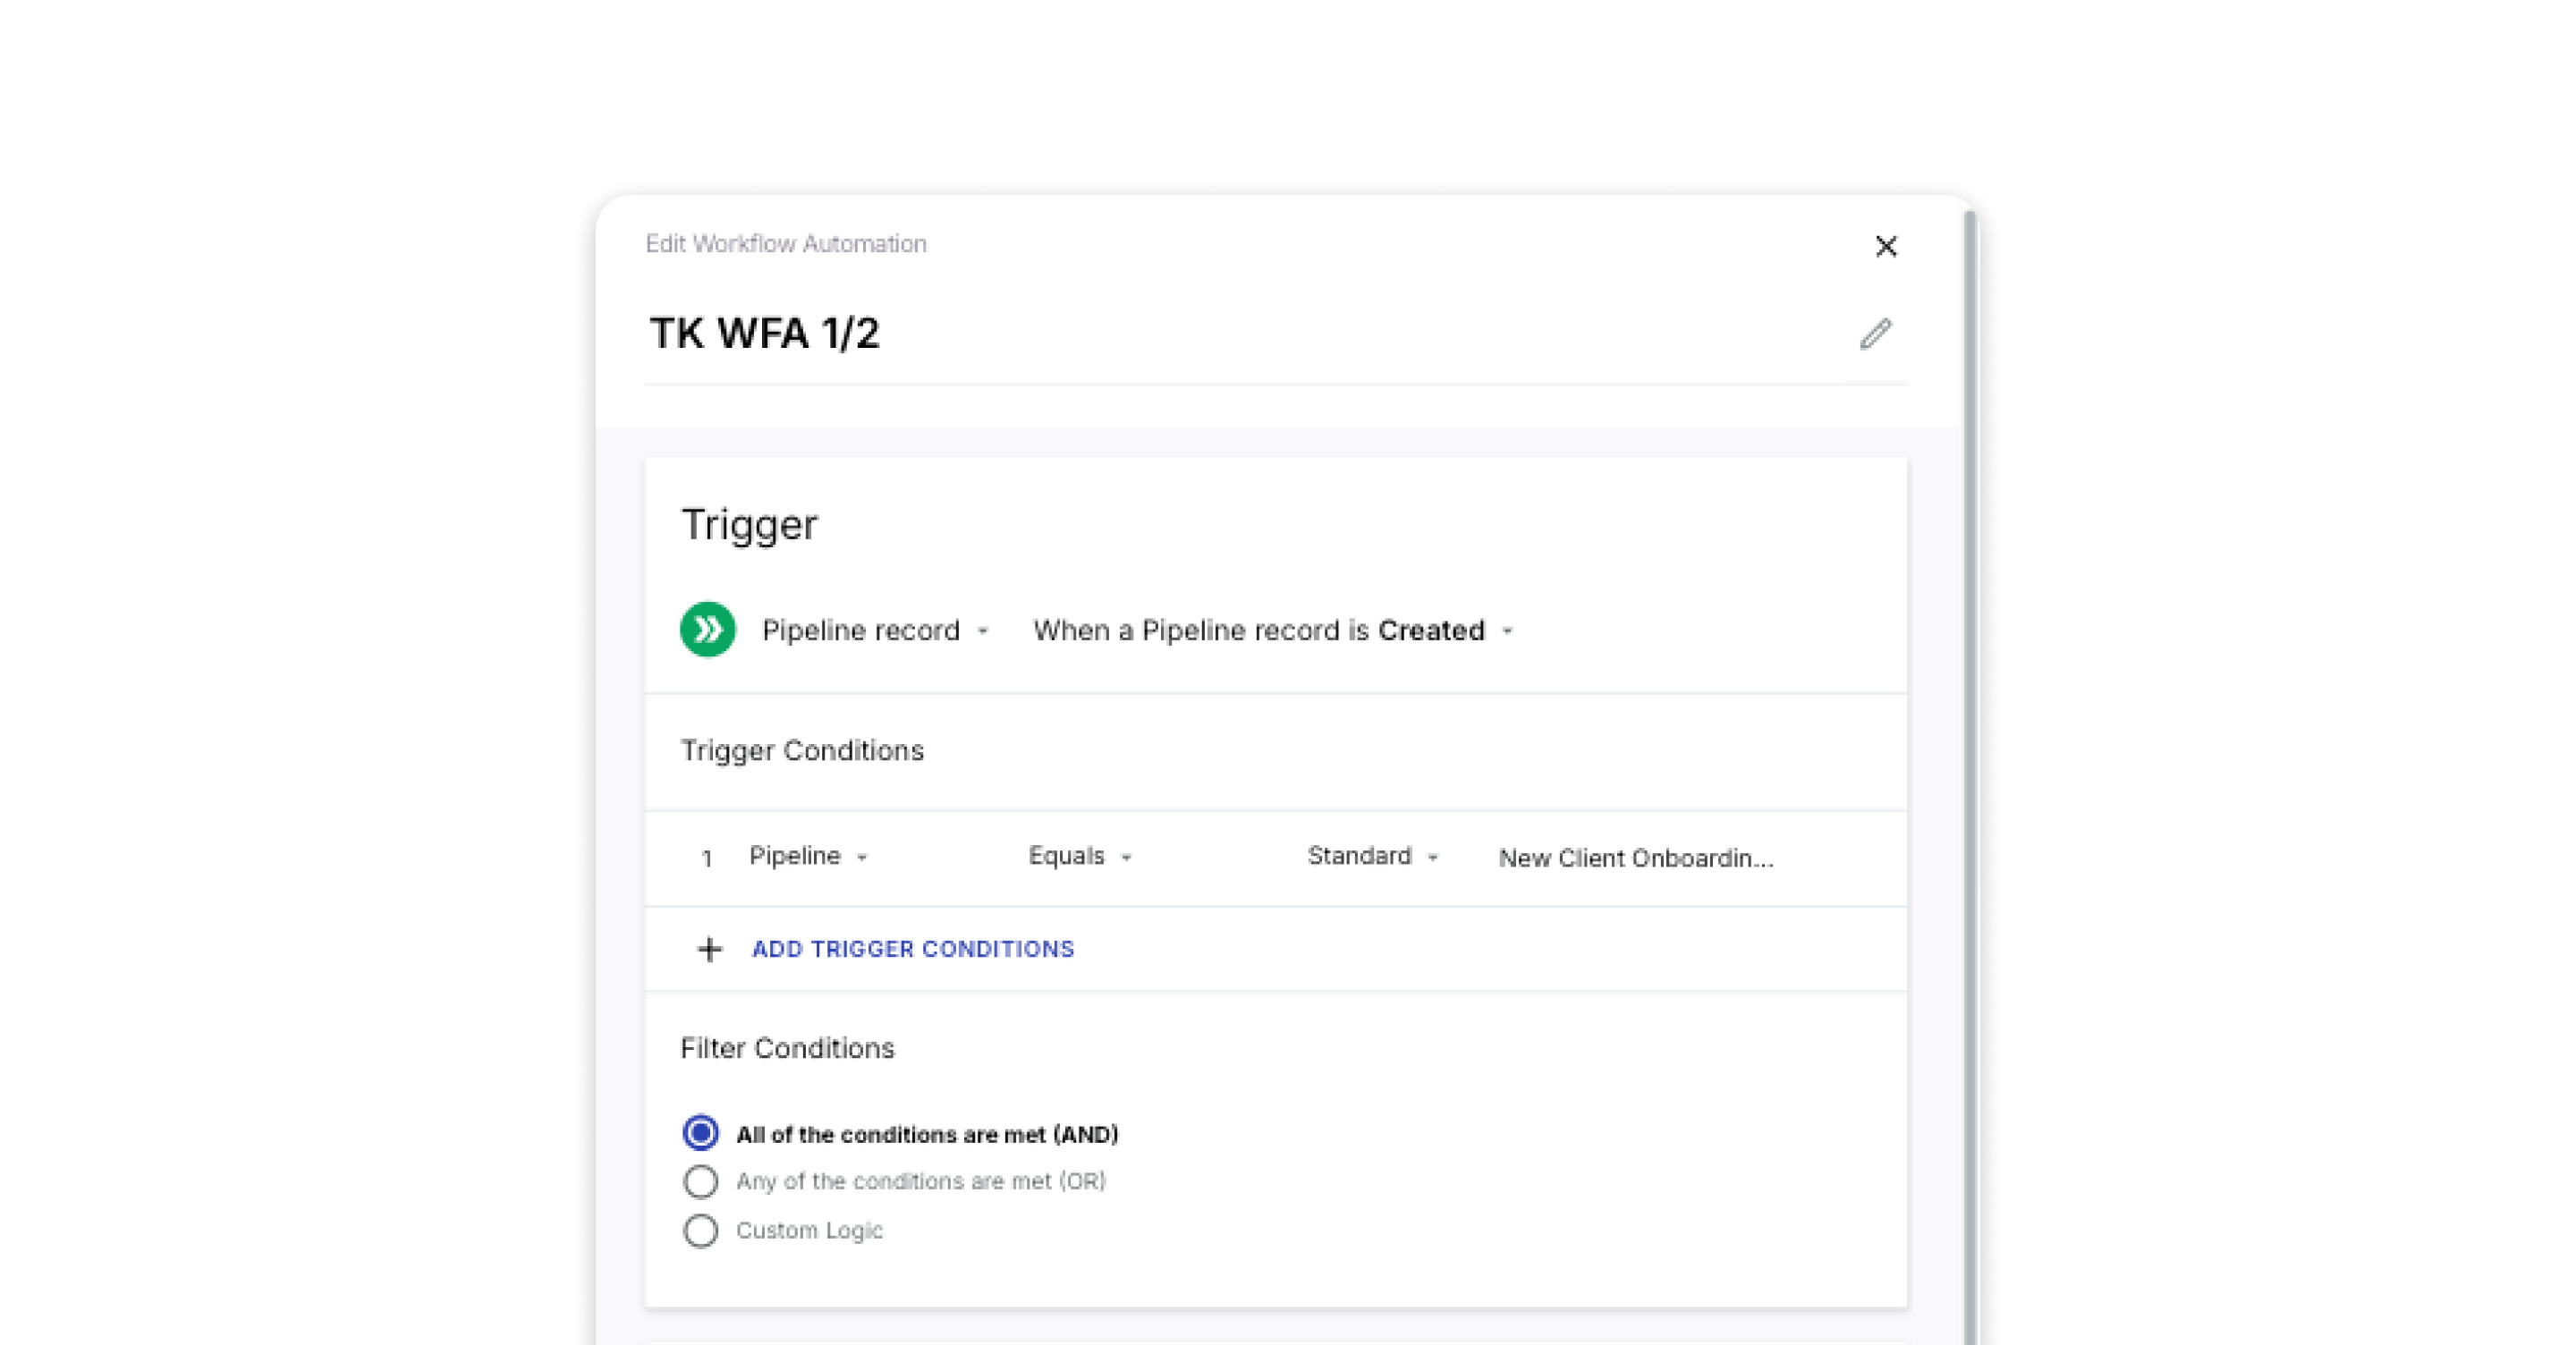The image size is (2576, 1345).
Task: Click the TK WFA 1/2 workflow title
Action: point(764,334)
